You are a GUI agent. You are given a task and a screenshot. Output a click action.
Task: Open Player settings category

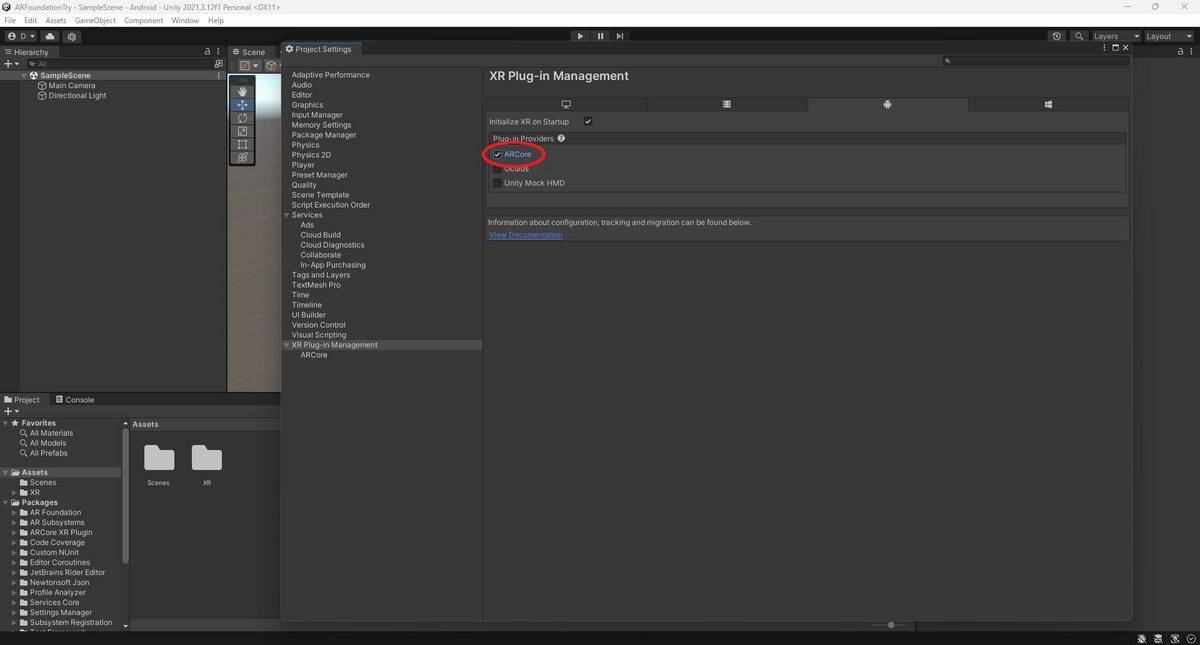(303, 165)
